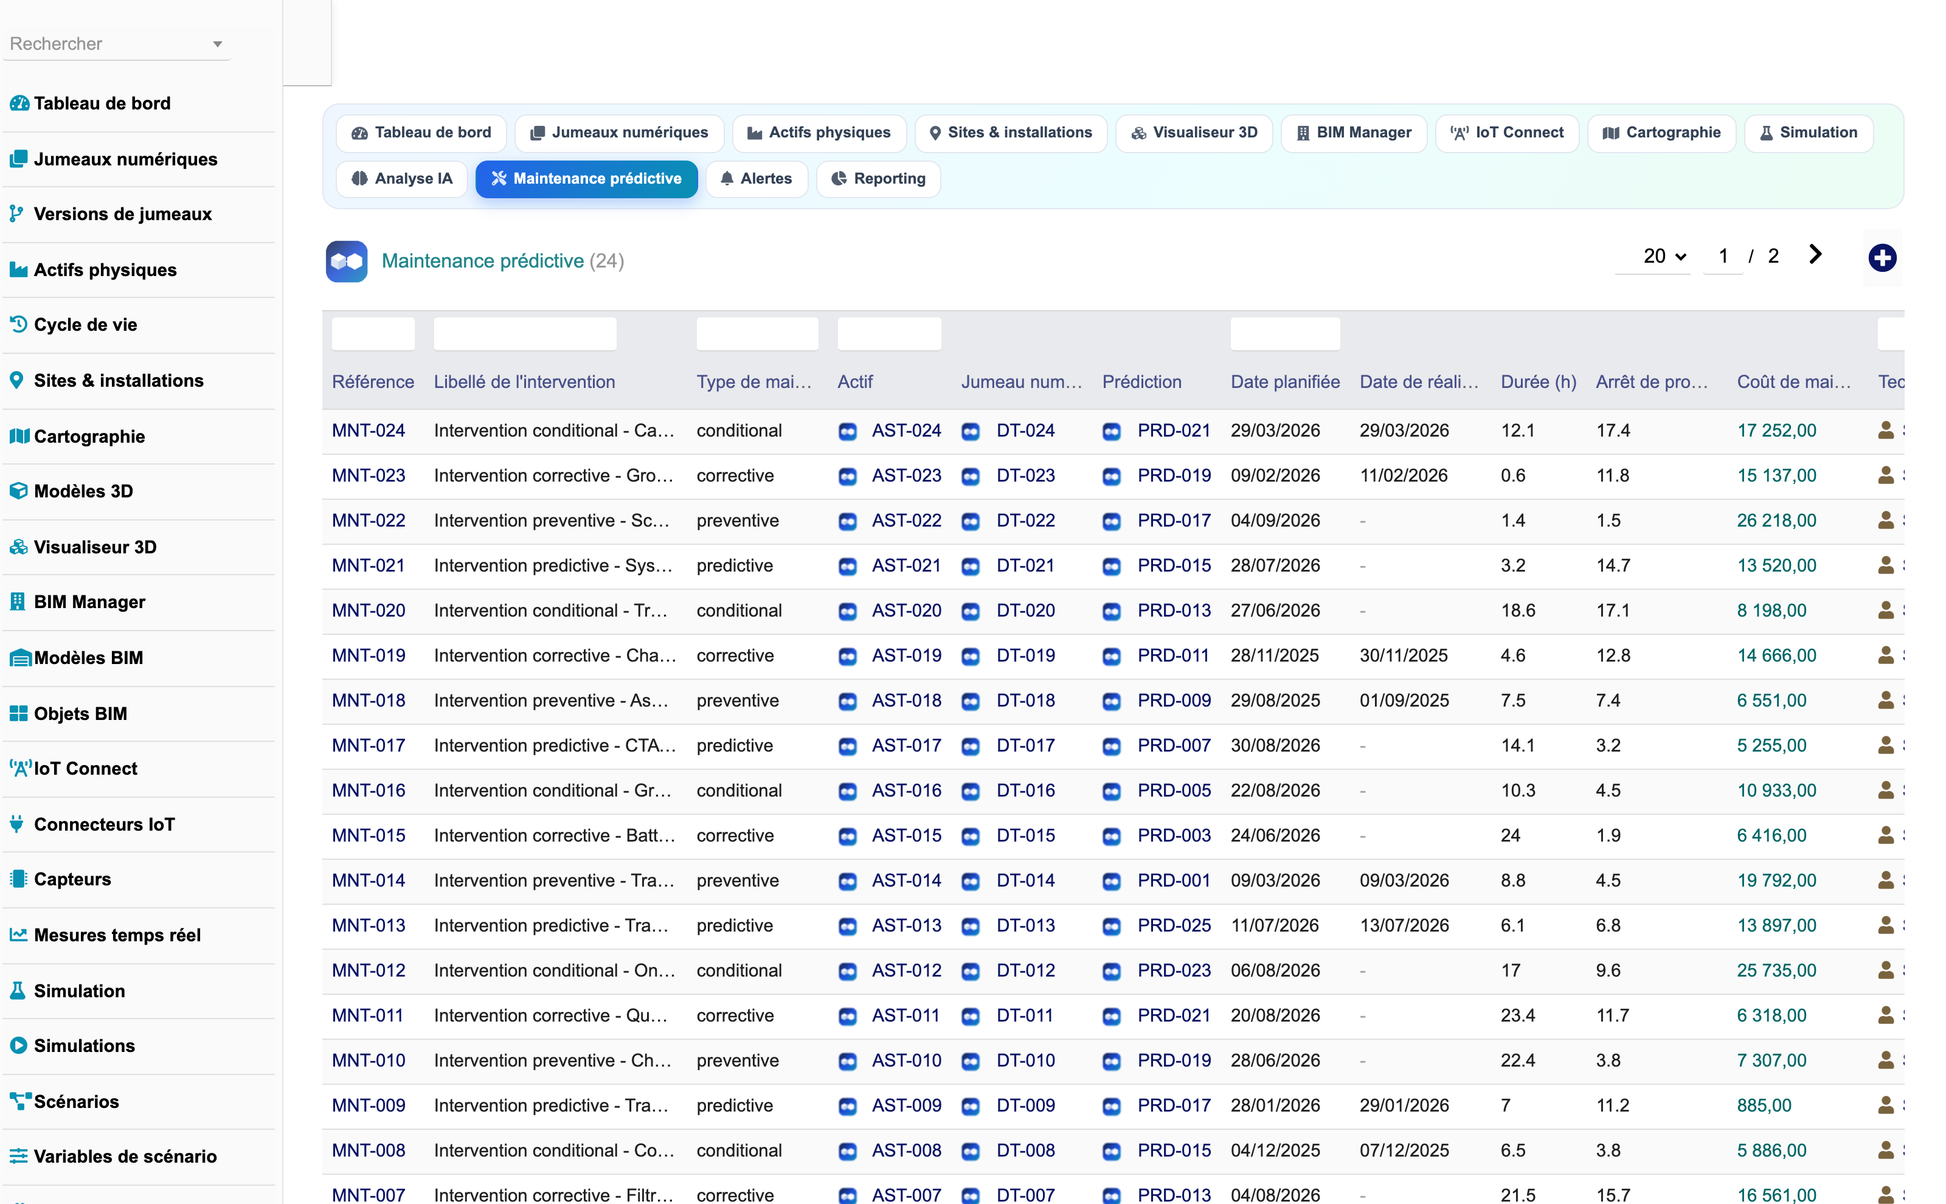Click the IoT Connect antenna icon in sidebar

[20, 768]
